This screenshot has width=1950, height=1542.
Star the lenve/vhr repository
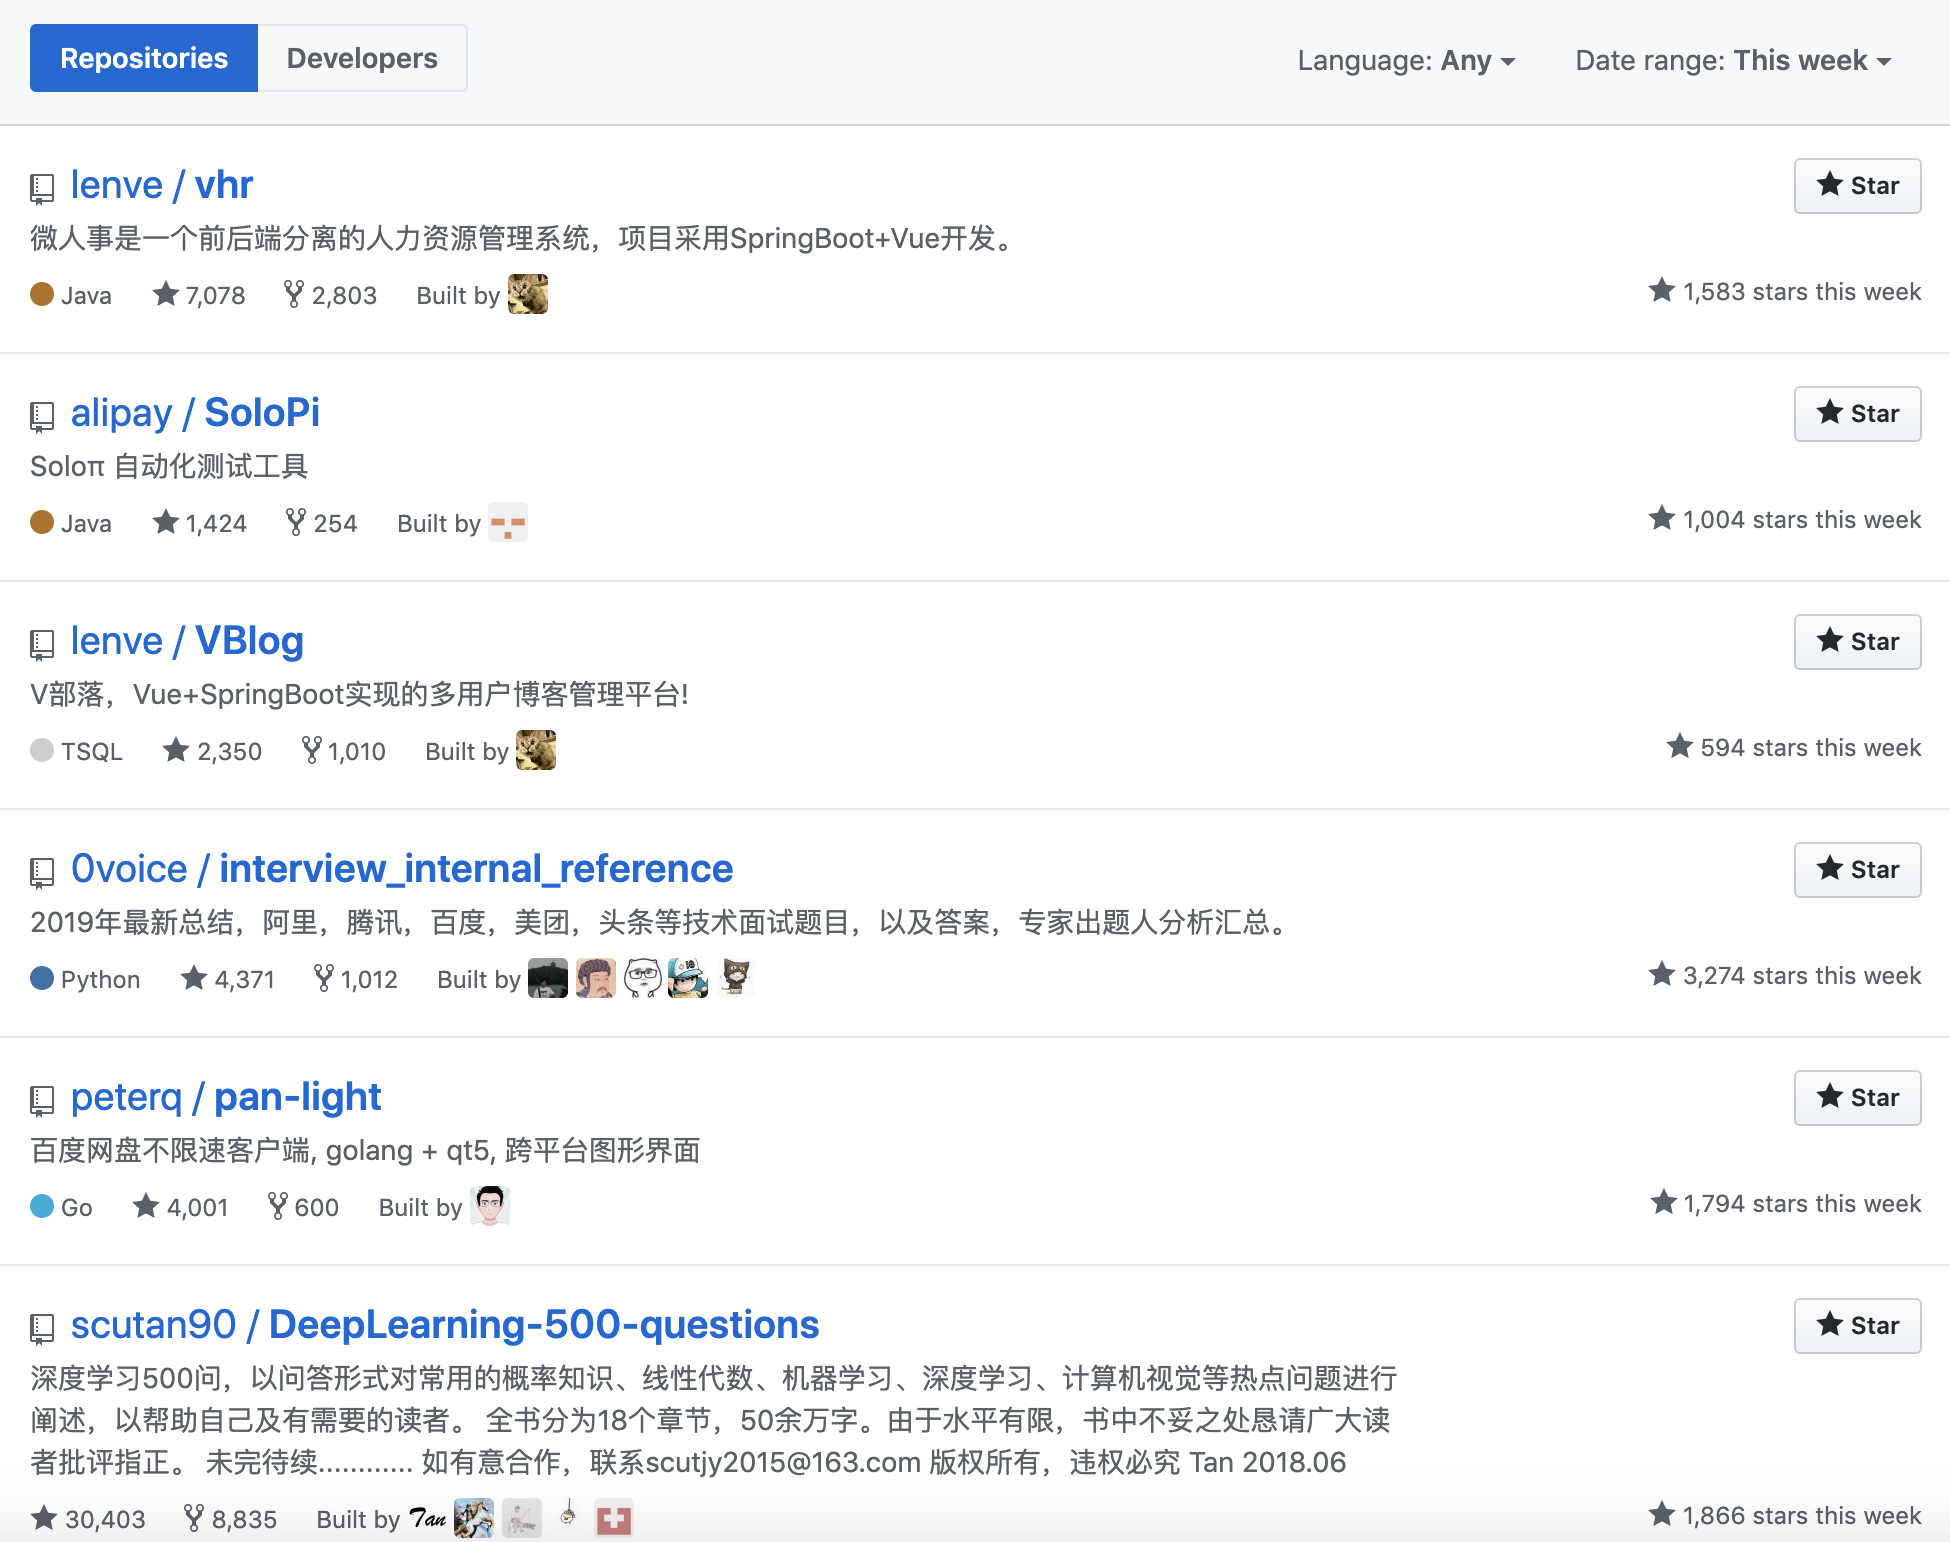[1856, 186]
